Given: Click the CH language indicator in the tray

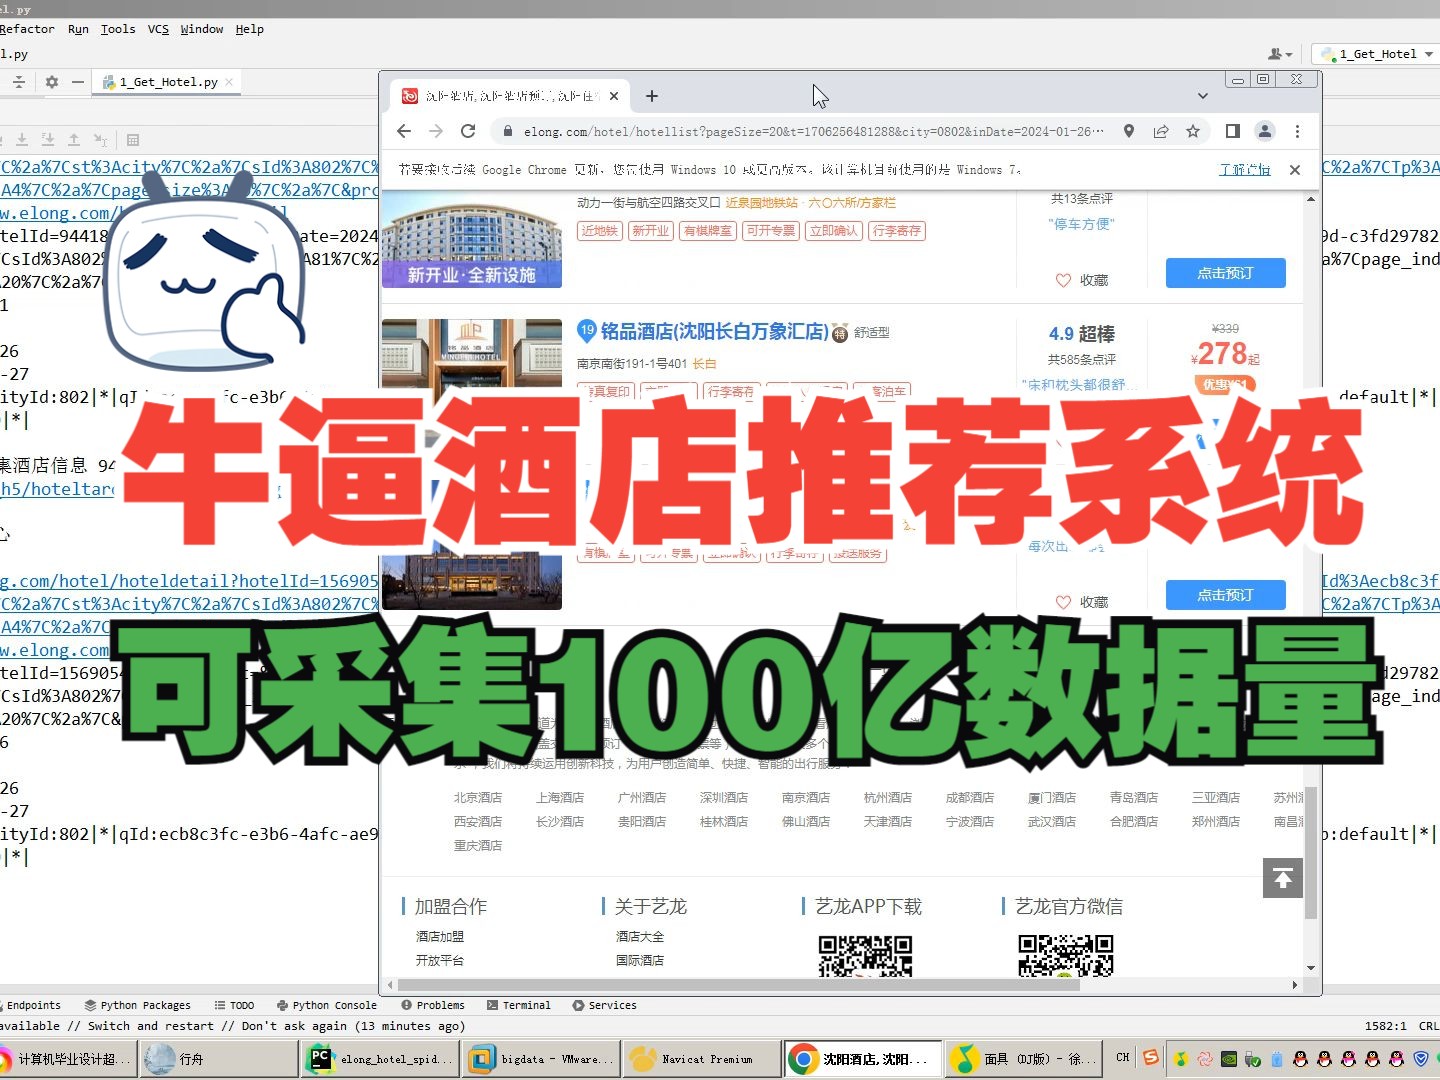Looking at the screenshot, I should coord(1123,1058).
